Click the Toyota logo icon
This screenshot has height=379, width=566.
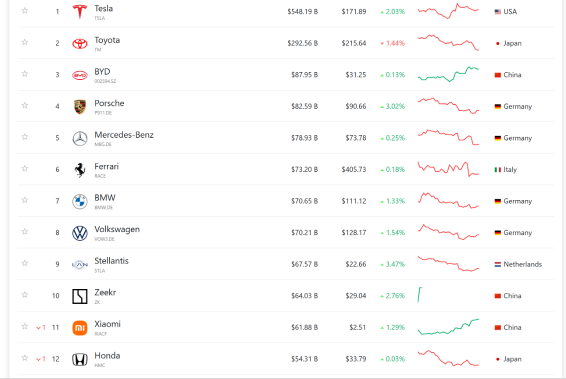(x=80, y=43)
